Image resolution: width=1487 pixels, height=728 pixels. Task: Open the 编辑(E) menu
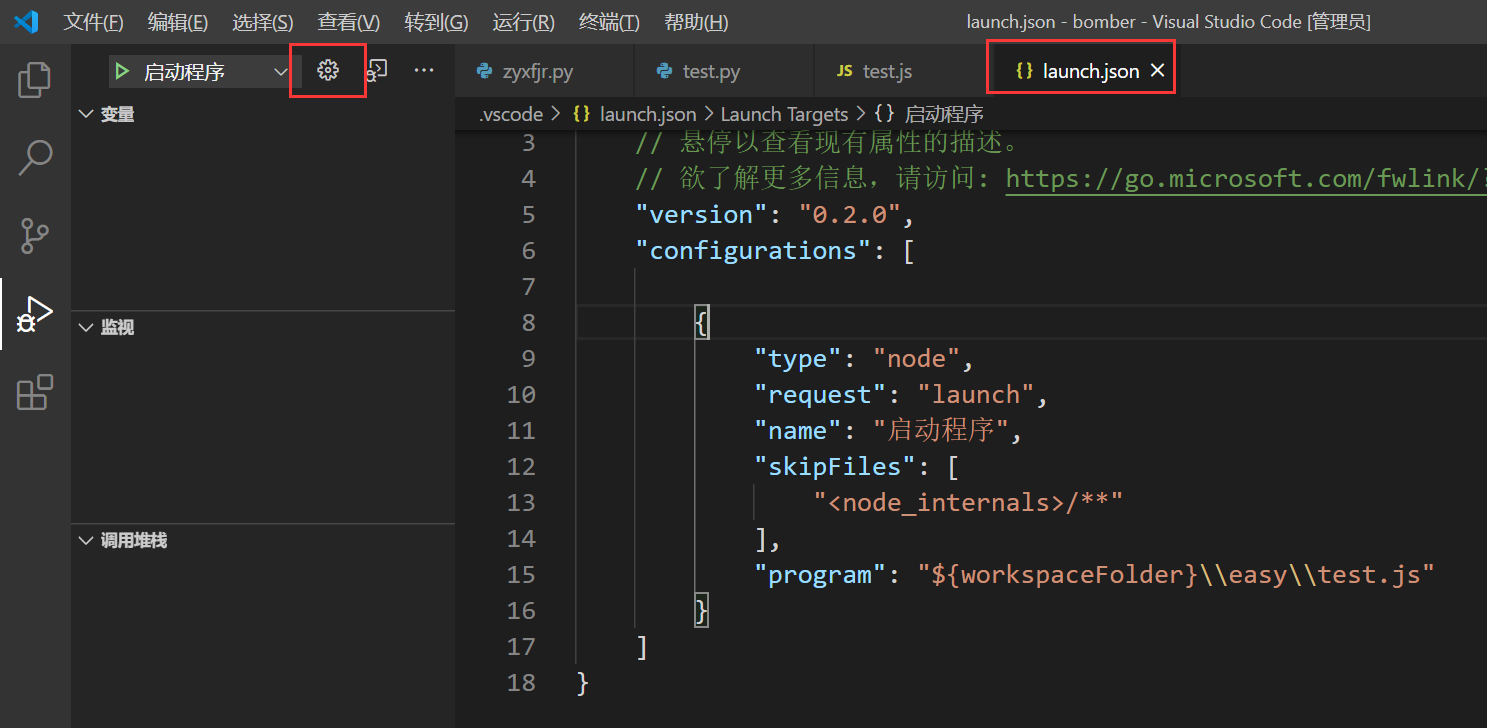coord(178,22)
